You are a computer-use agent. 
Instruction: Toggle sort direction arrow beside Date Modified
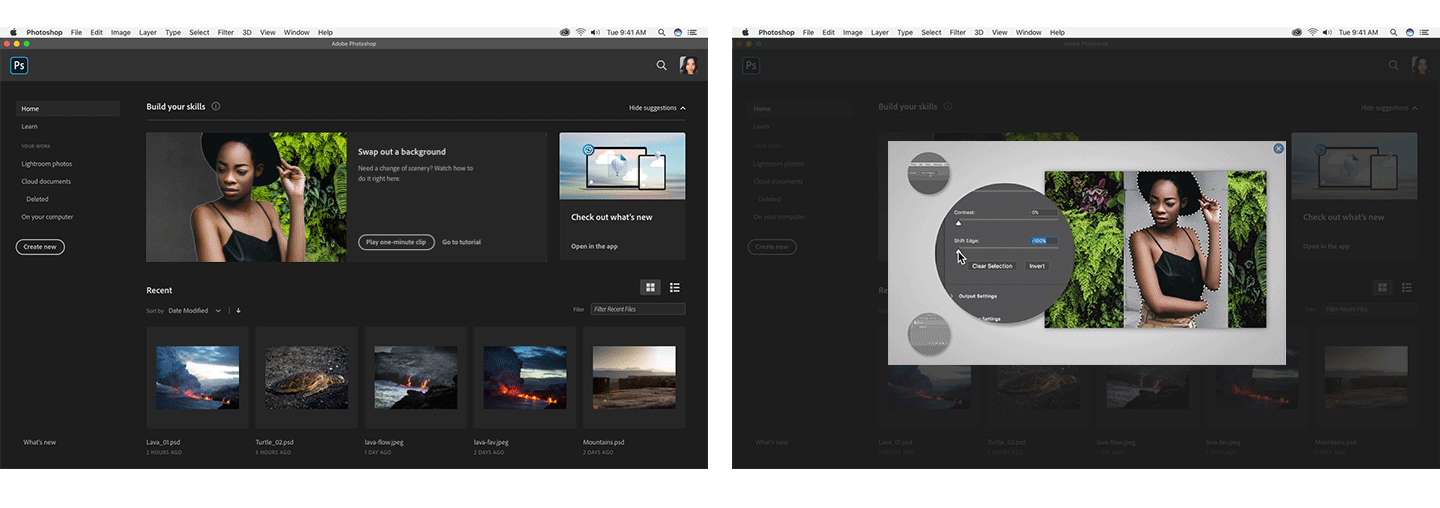[238, 310]
